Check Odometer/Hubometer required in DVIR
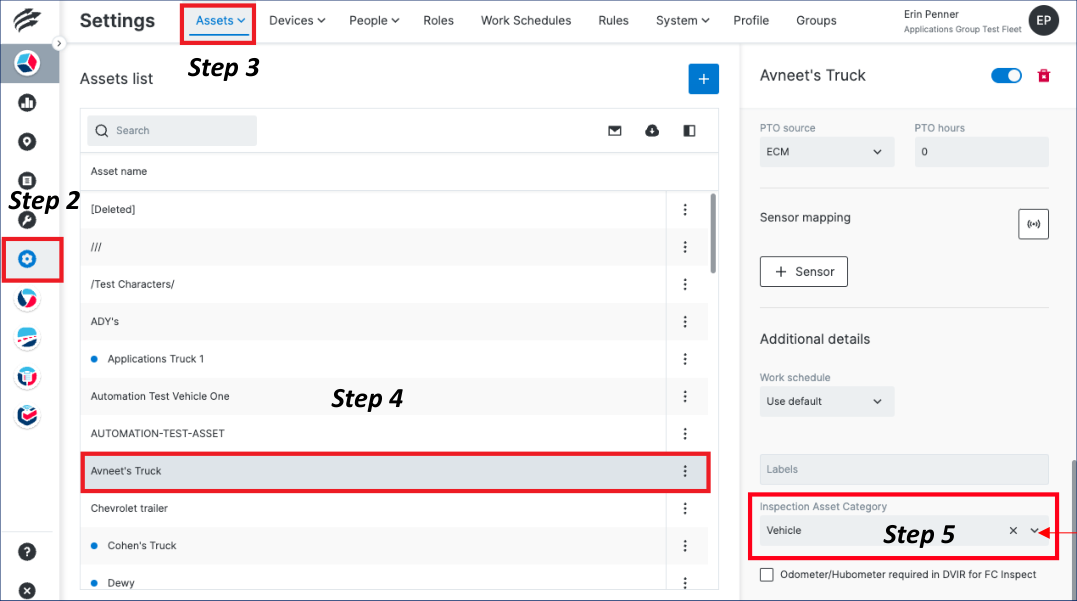The image size is (1077, 601). coord(766,574)
